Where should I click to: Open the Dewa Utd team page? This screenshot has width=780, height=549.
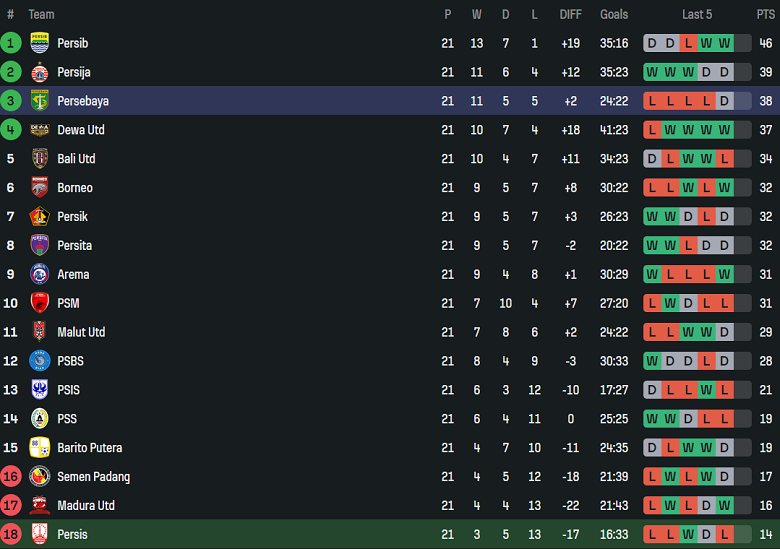coord(81,130)
